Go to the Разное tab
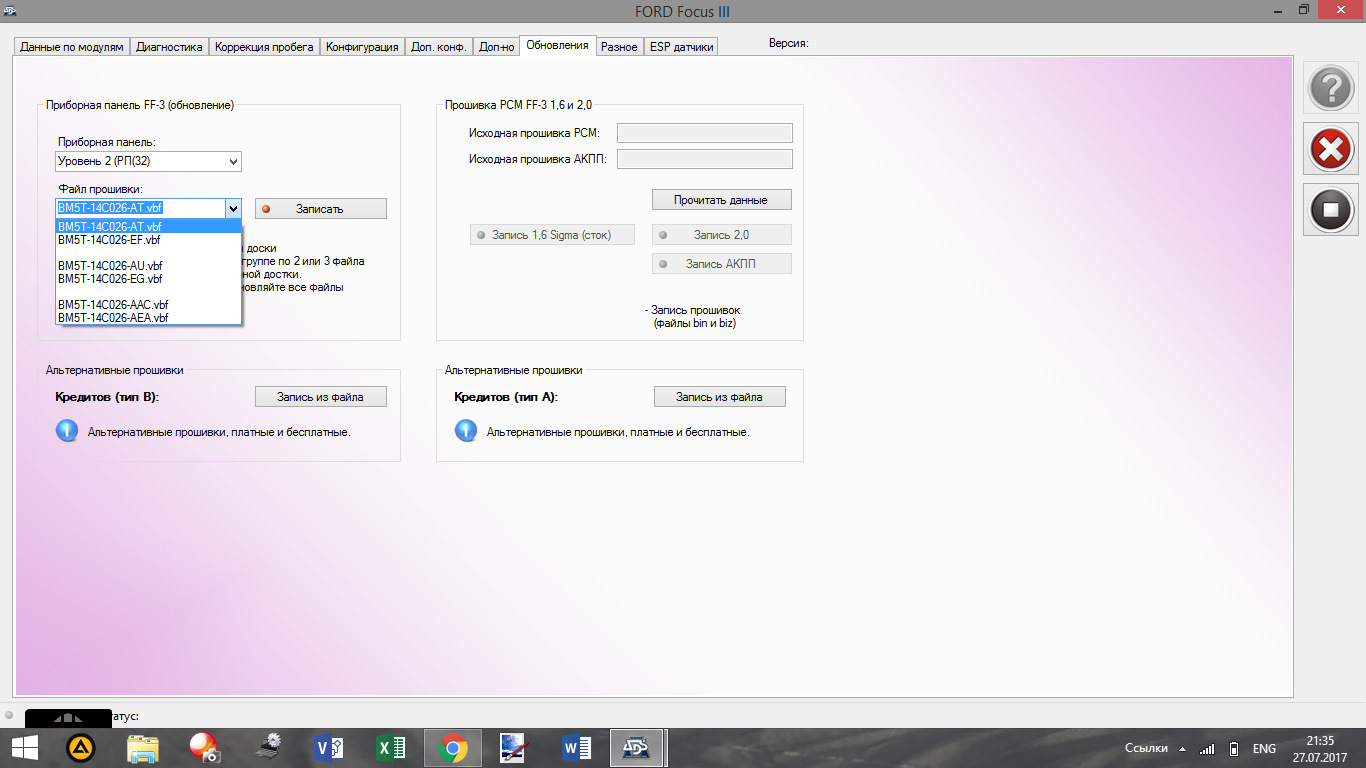Viewport: 1366px width, 768px height. (619, 47)
